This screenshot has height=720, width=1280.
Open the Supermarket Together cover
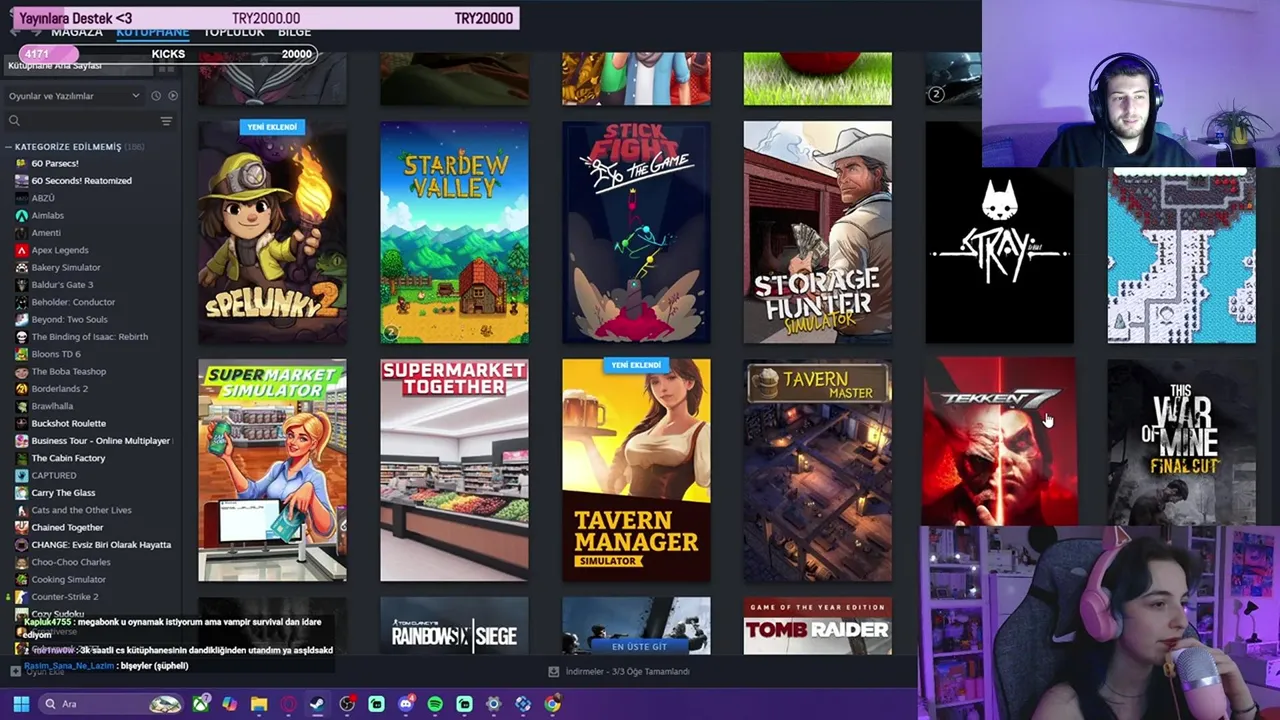(454, 470)
